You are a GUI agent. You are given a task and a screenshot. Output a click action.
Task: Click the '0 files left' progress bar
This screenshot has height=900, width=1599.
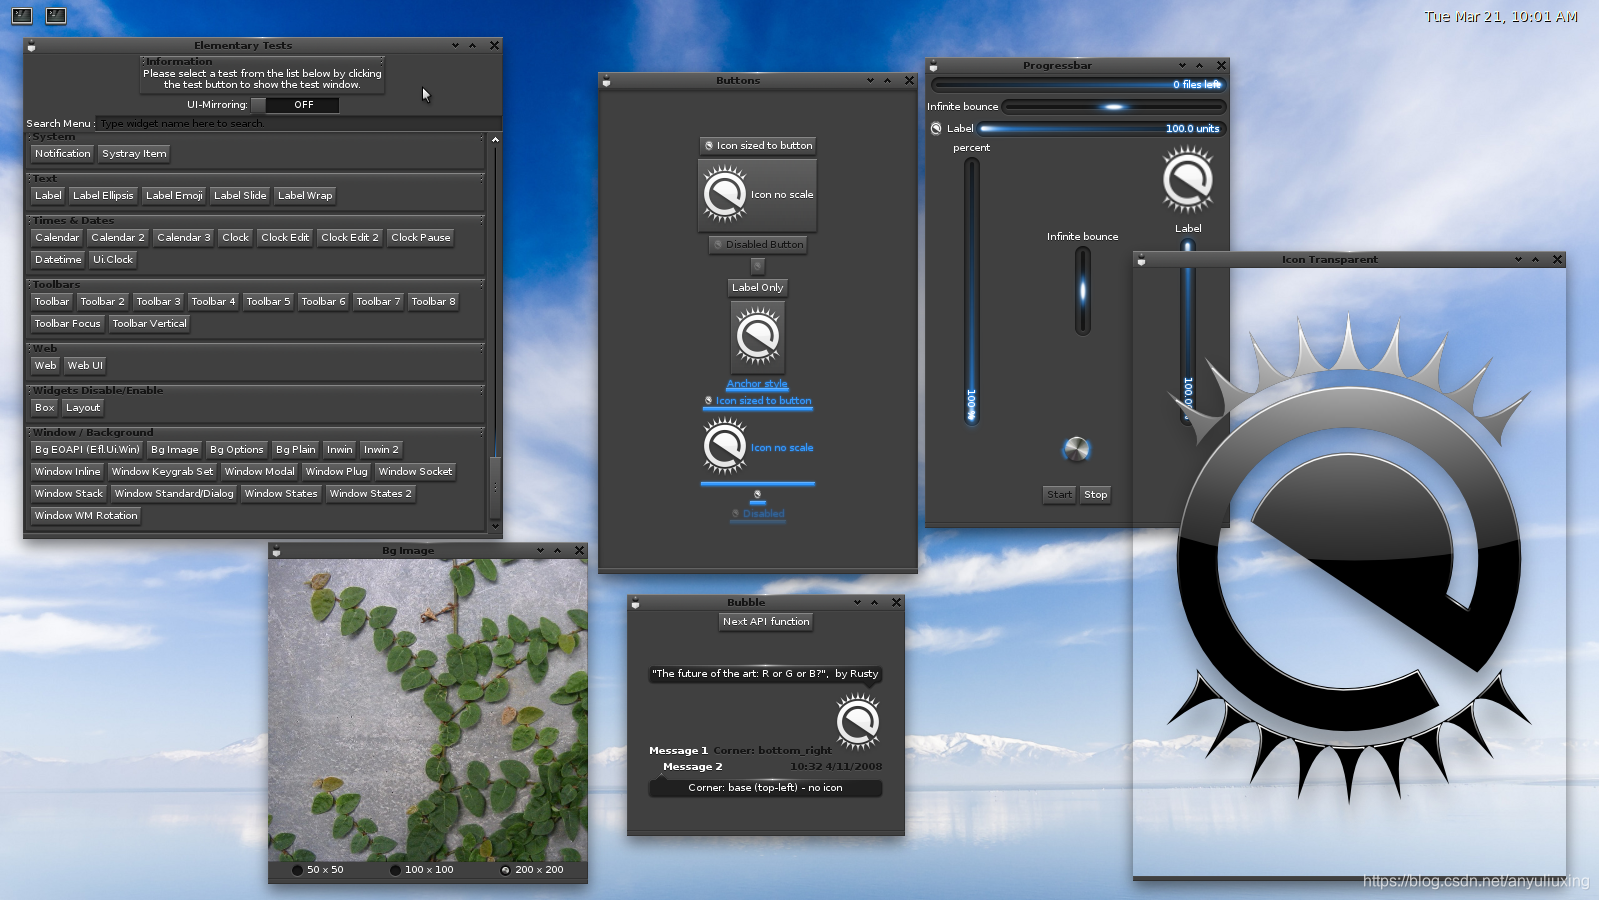click(1078, 85)
